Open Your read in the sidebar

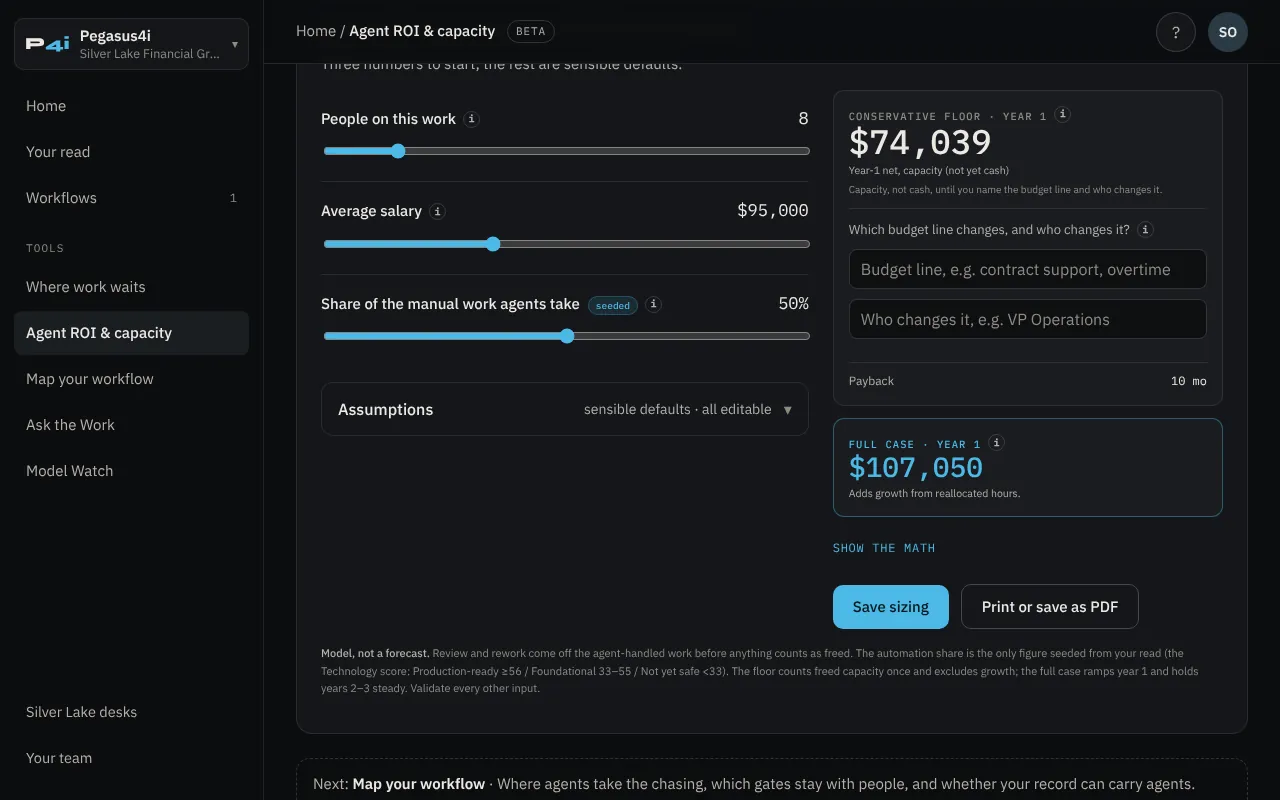131,152
